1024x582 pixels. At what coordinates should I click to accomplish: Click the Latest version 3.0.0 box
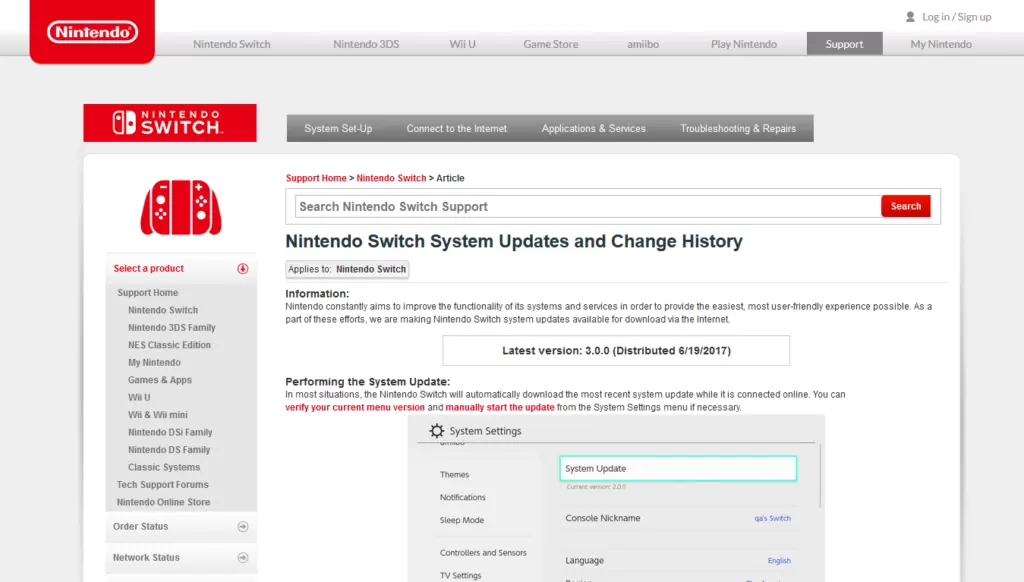pos(616,351)
